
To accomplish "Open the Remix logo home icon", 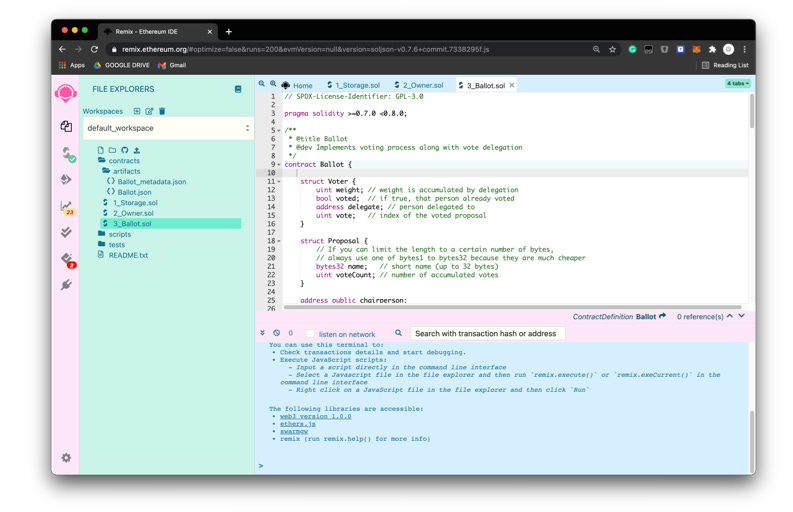I will pos(66,94).
